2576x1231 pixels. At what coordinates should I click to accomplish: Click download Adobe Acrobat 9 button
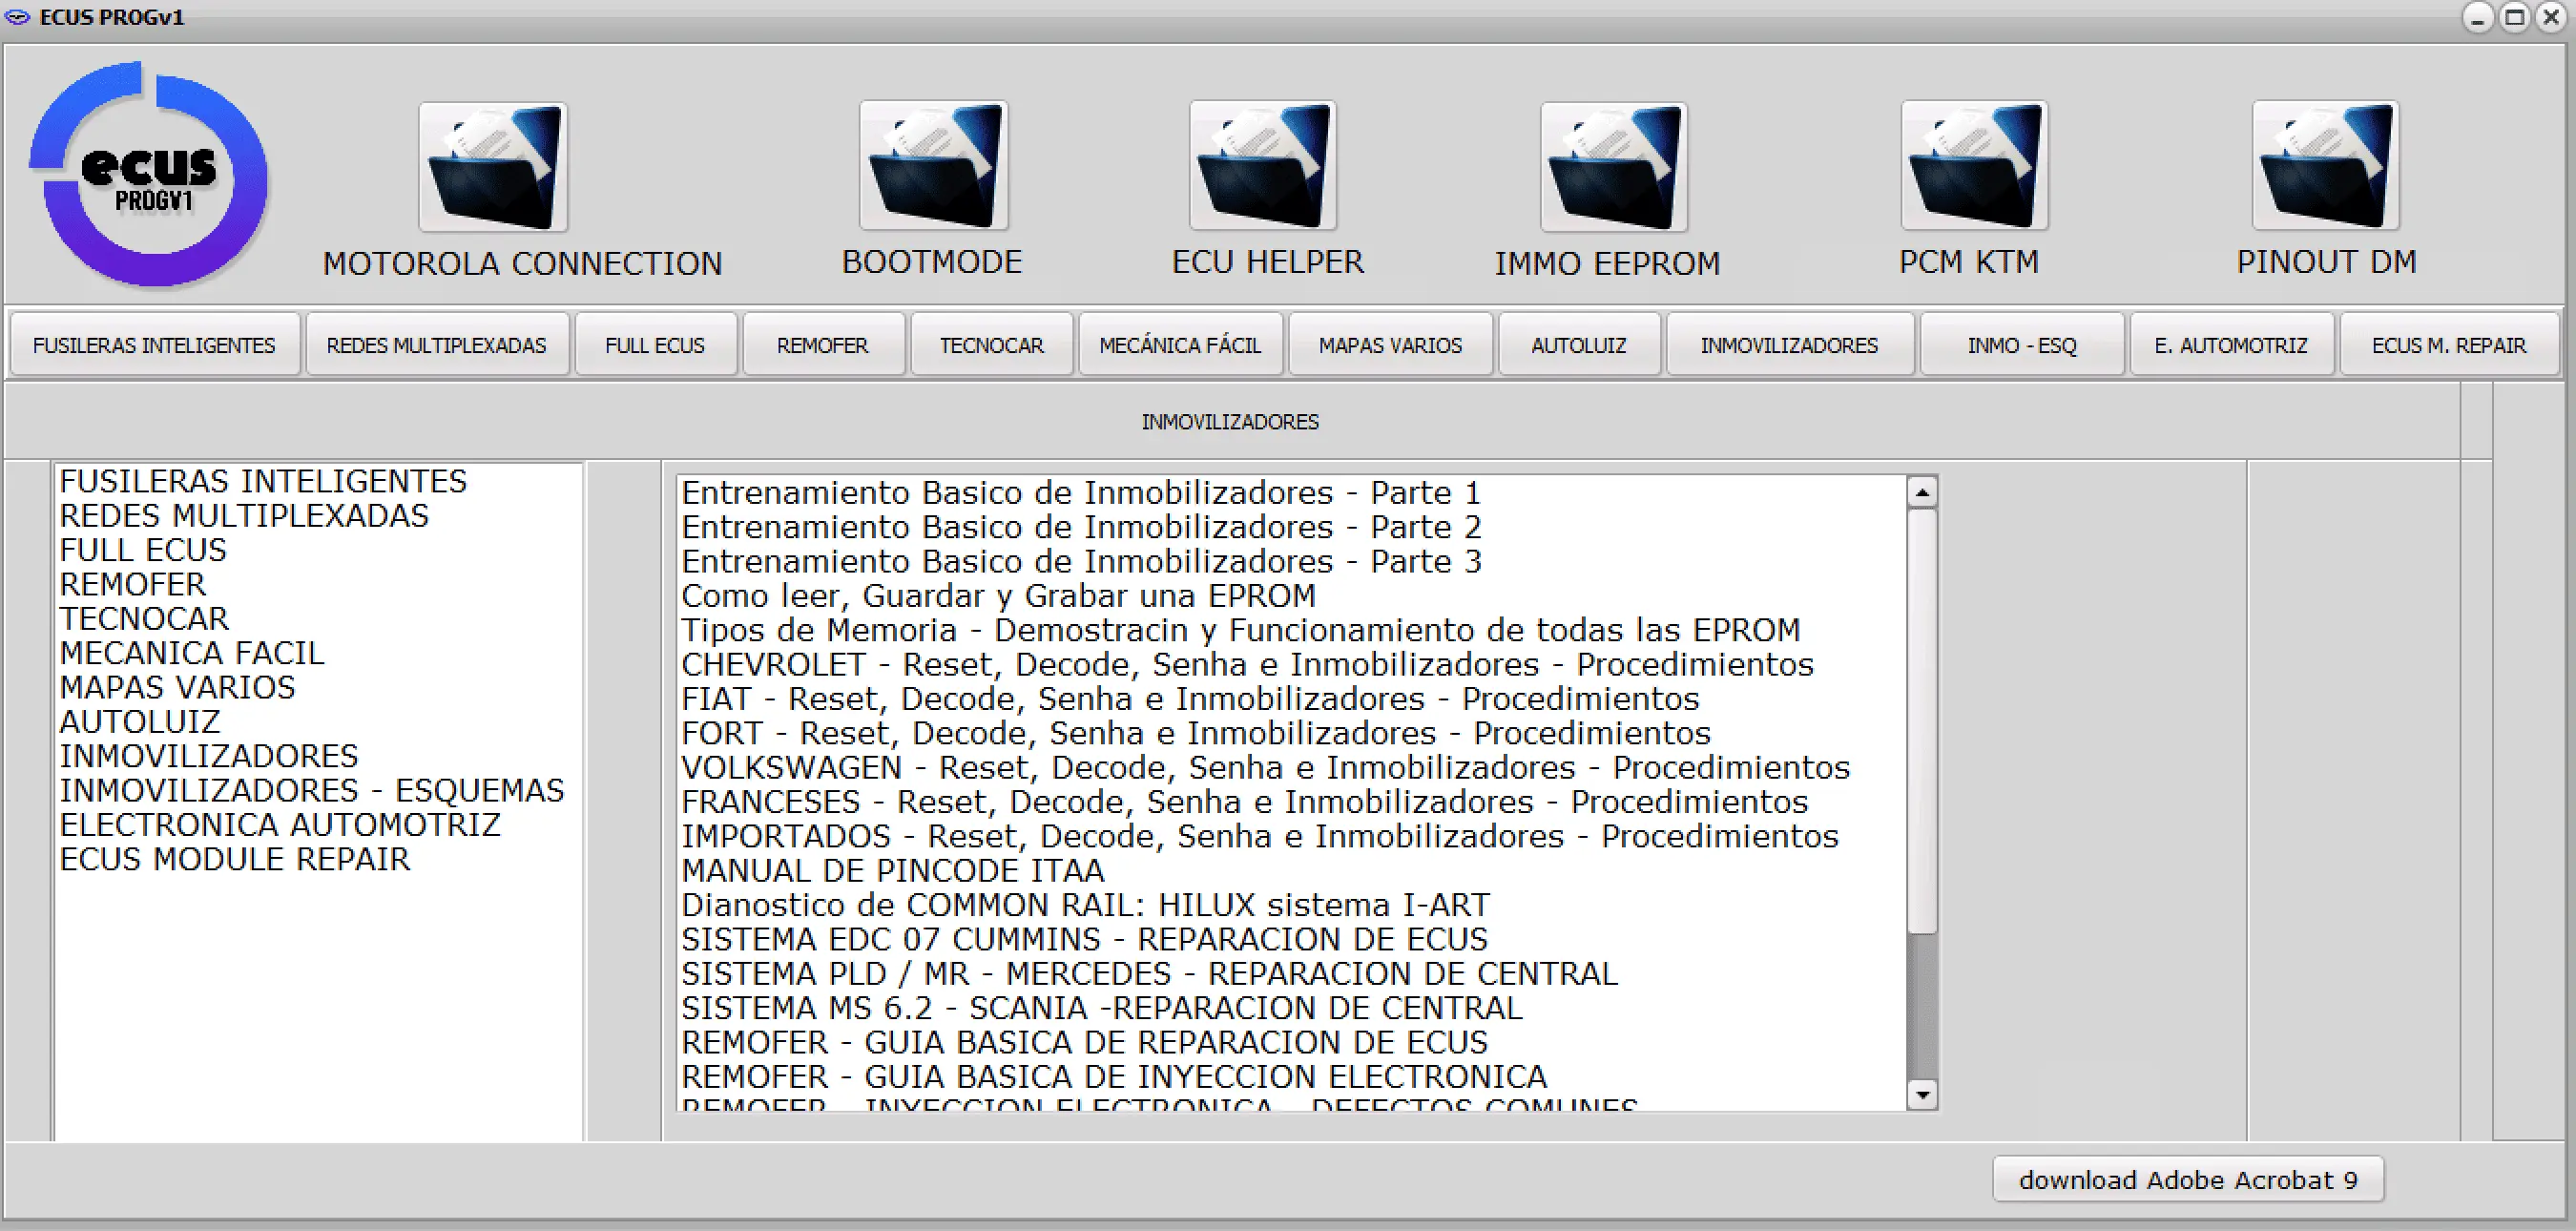(2188, 1180)
